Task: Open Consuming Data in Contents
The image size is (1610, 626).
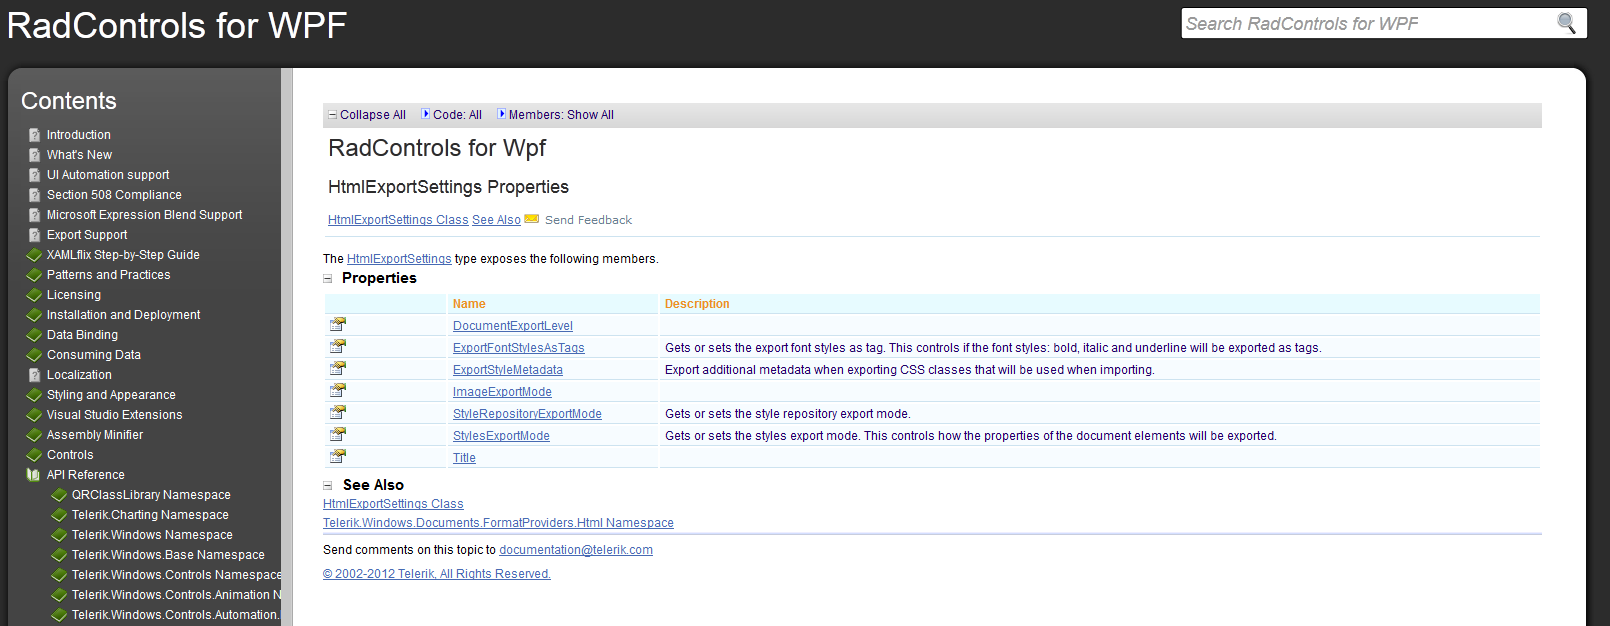Action: coord(94,355)
